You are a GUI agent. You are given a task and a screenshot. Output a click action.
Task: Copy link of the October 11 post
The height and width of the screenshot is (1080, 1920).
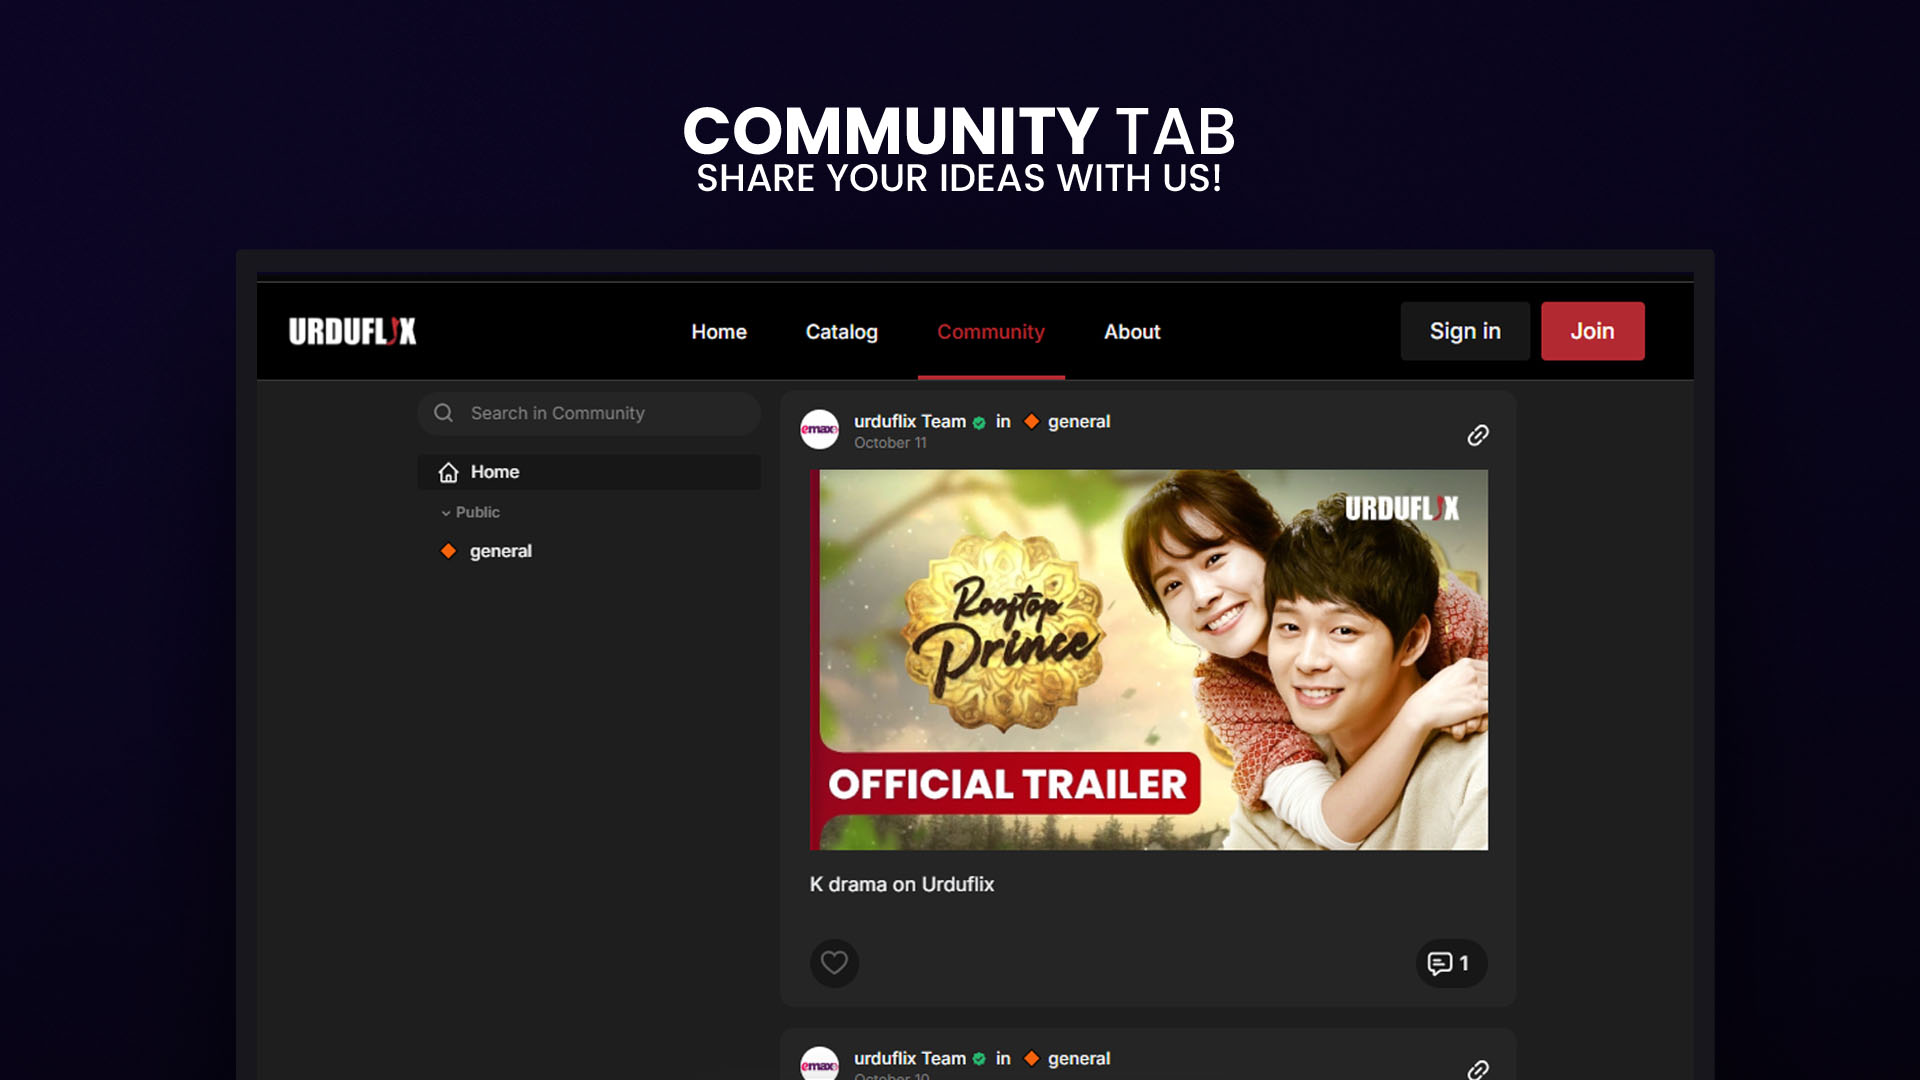[x=1478, y=435]
